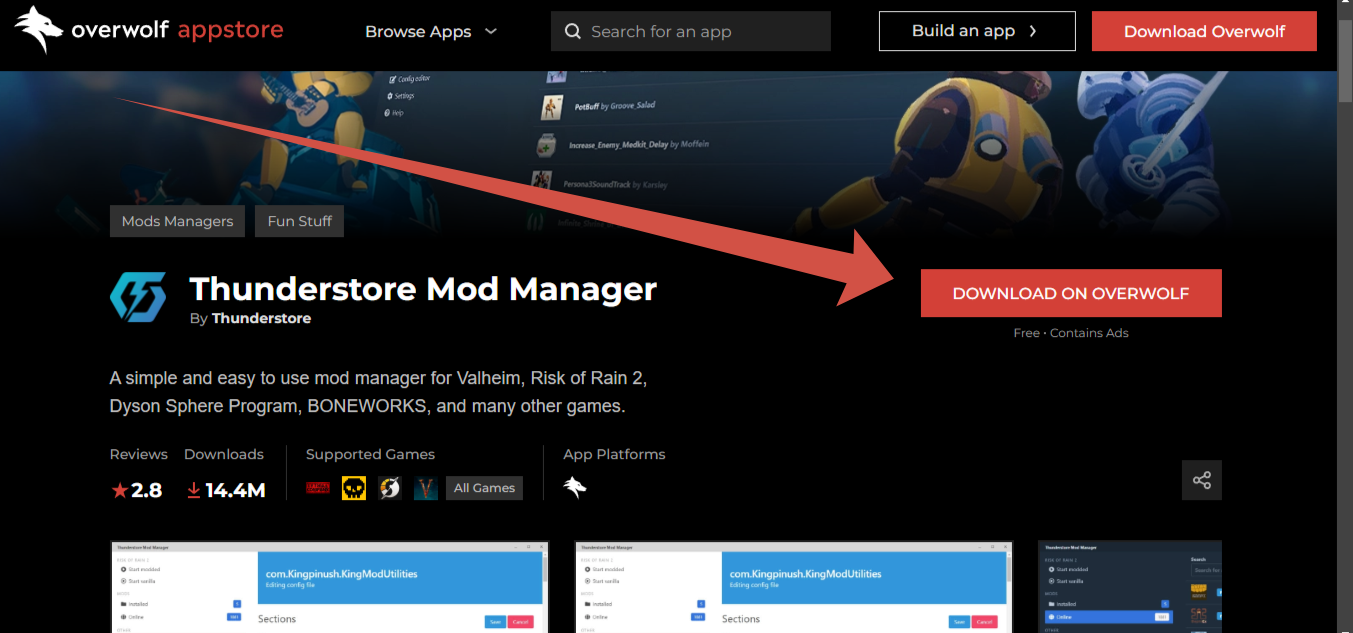Click the page vertical scrollbar
1353x633 pixels.
click(x=1345, y=60)
